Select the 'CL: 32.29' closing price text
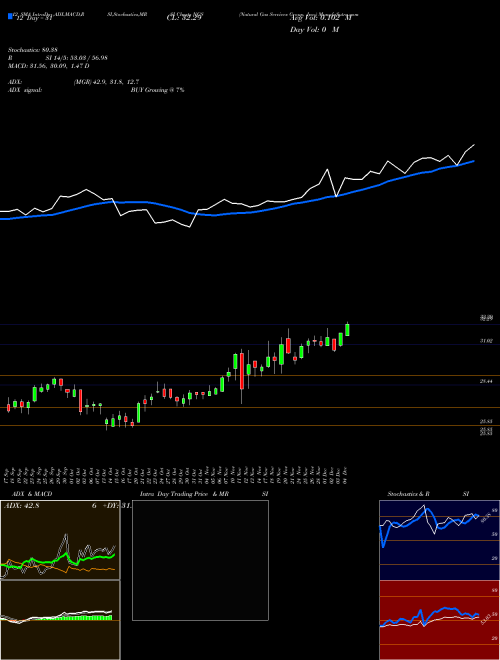The height and width of the screenshot is (660, 500). (185, 18)
